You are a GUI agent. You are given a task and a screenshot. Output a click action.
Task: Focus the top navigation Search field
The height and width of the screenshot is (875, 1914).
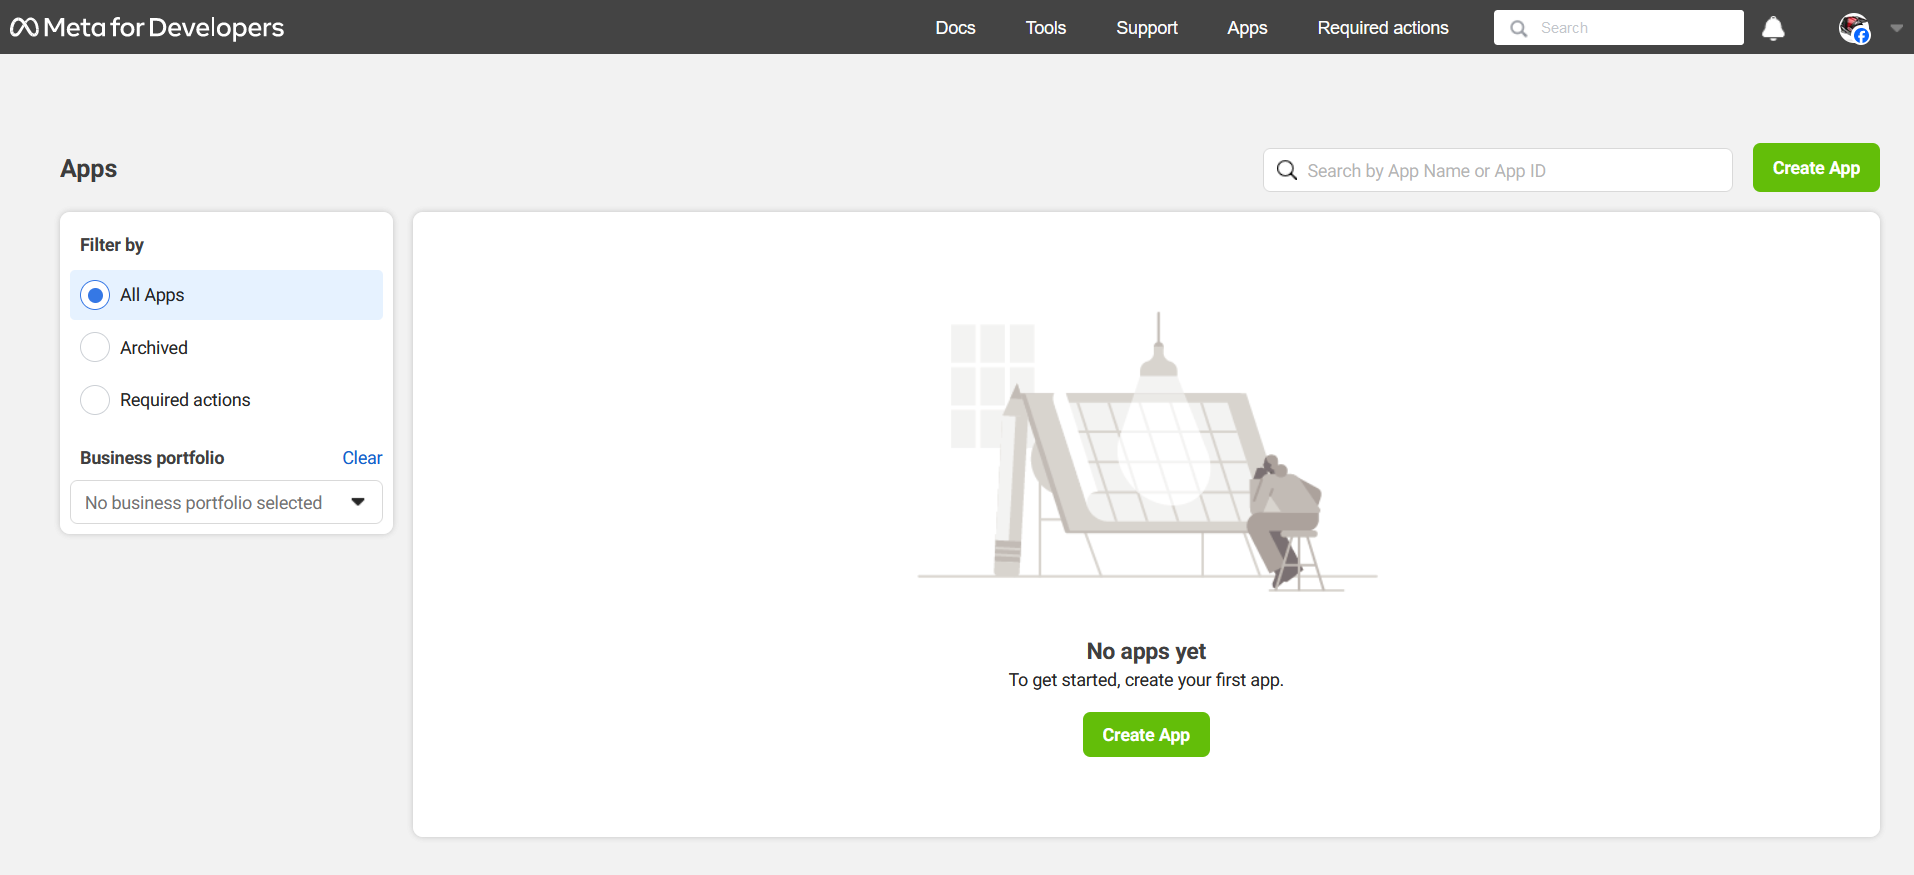(x=1618, y=28)
